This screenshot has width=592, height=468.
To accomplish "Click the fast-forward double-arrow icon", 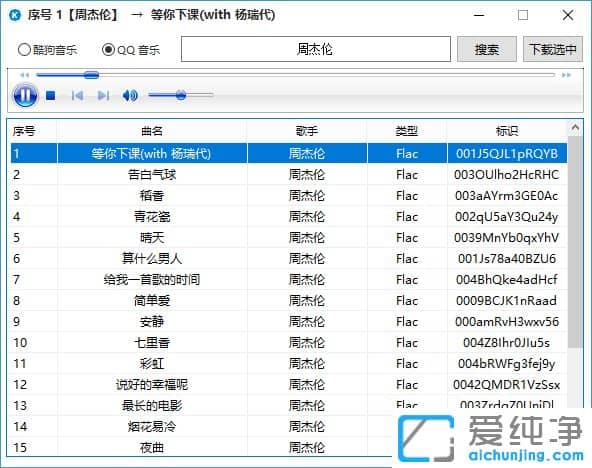I will 566,75.
